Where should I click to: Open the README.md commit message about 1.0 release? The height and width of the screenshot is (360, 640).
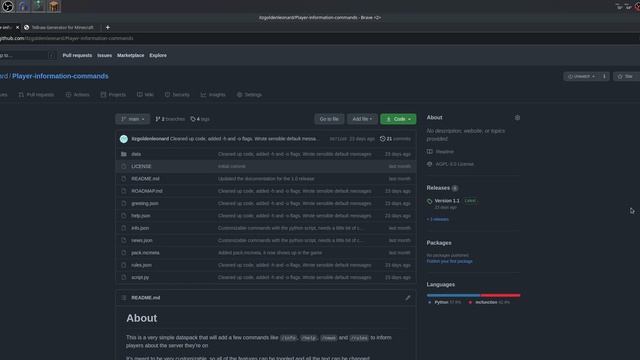[266, 179]
